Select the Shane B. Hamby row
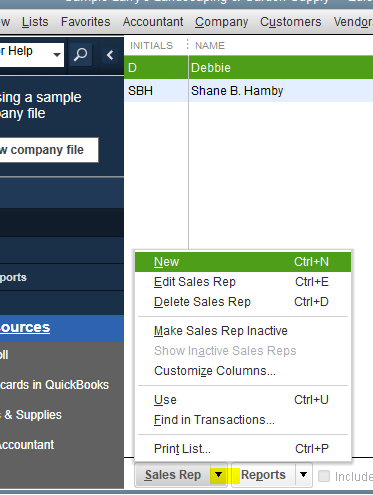 point(248,91)
